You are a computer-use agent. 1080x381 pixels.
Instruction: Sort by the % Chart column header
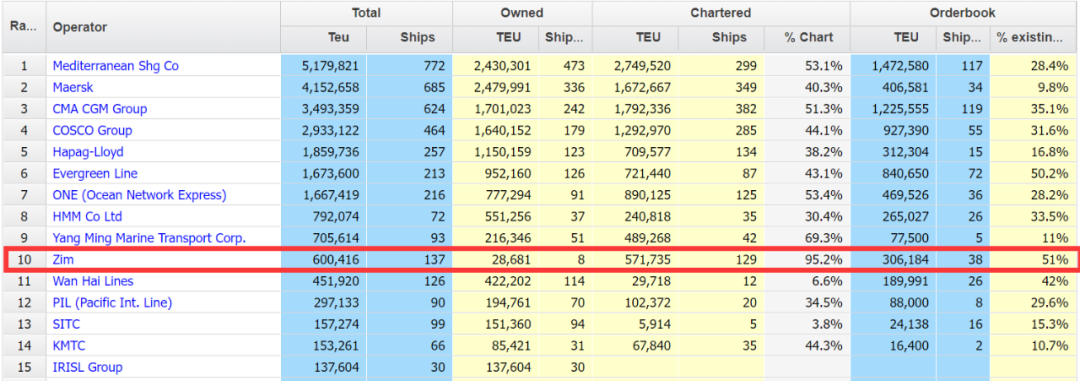click(x=808, y=38)
